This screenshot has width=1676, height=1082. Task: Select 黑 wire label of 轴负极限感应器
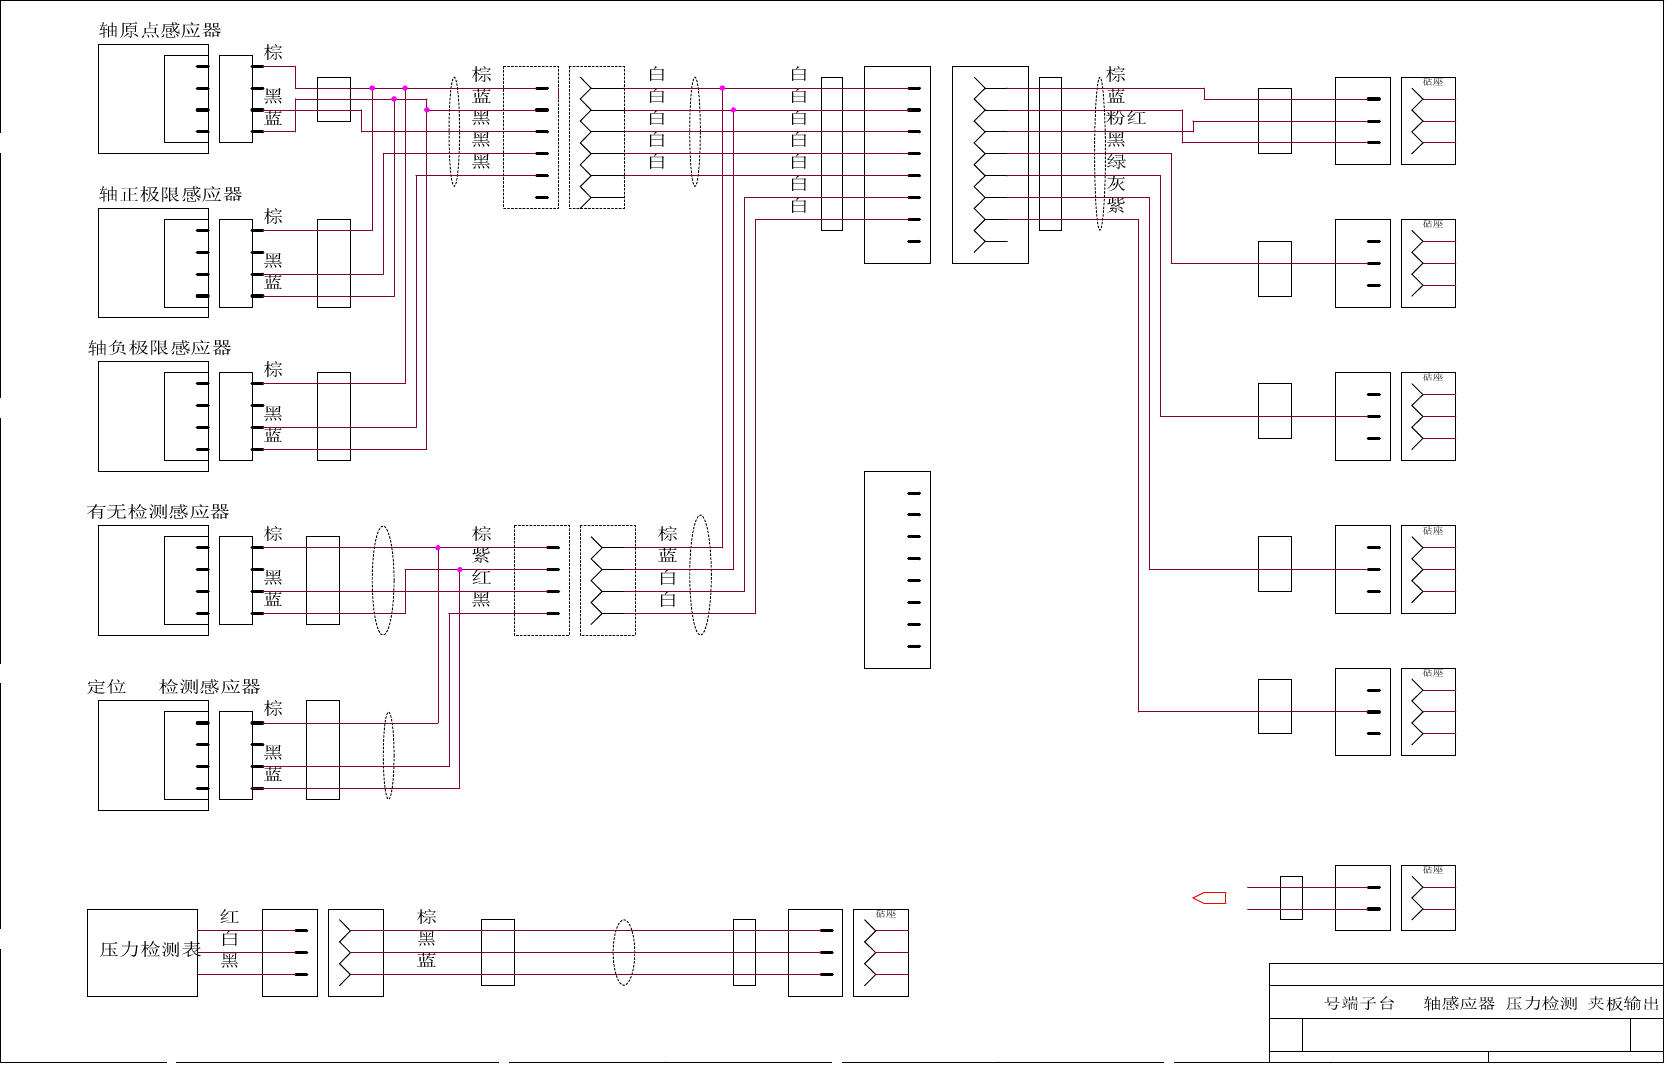pos(273,413)
